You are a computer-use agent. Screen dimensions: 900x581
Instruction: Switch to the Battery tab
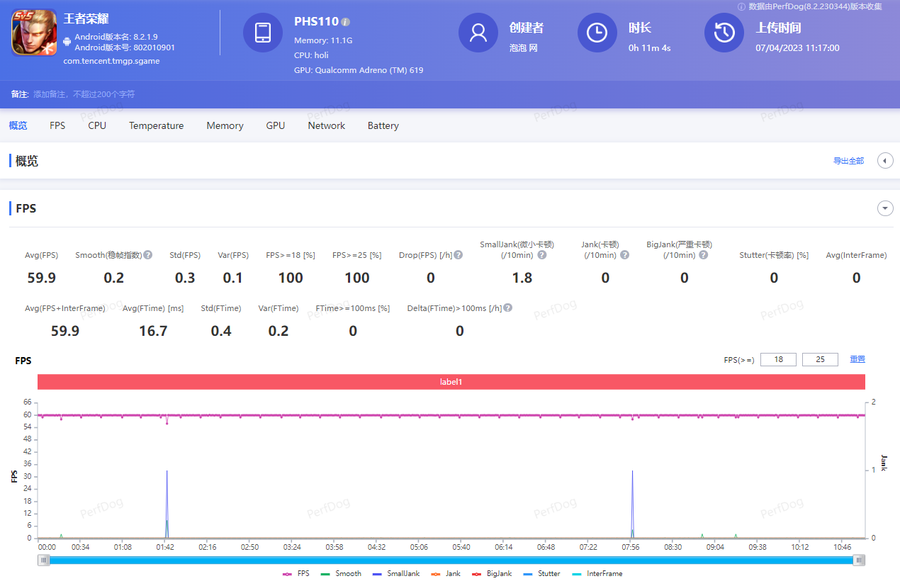coord(383,126)
